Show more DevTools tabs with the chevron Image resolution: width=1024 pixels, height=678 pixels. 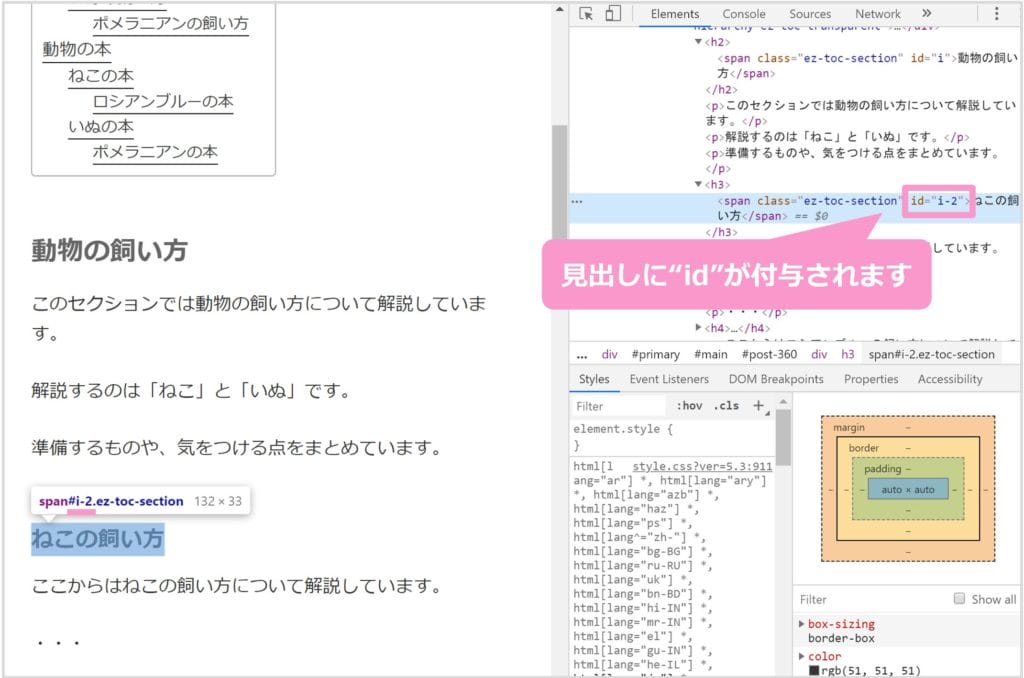(x=926, y=13)
